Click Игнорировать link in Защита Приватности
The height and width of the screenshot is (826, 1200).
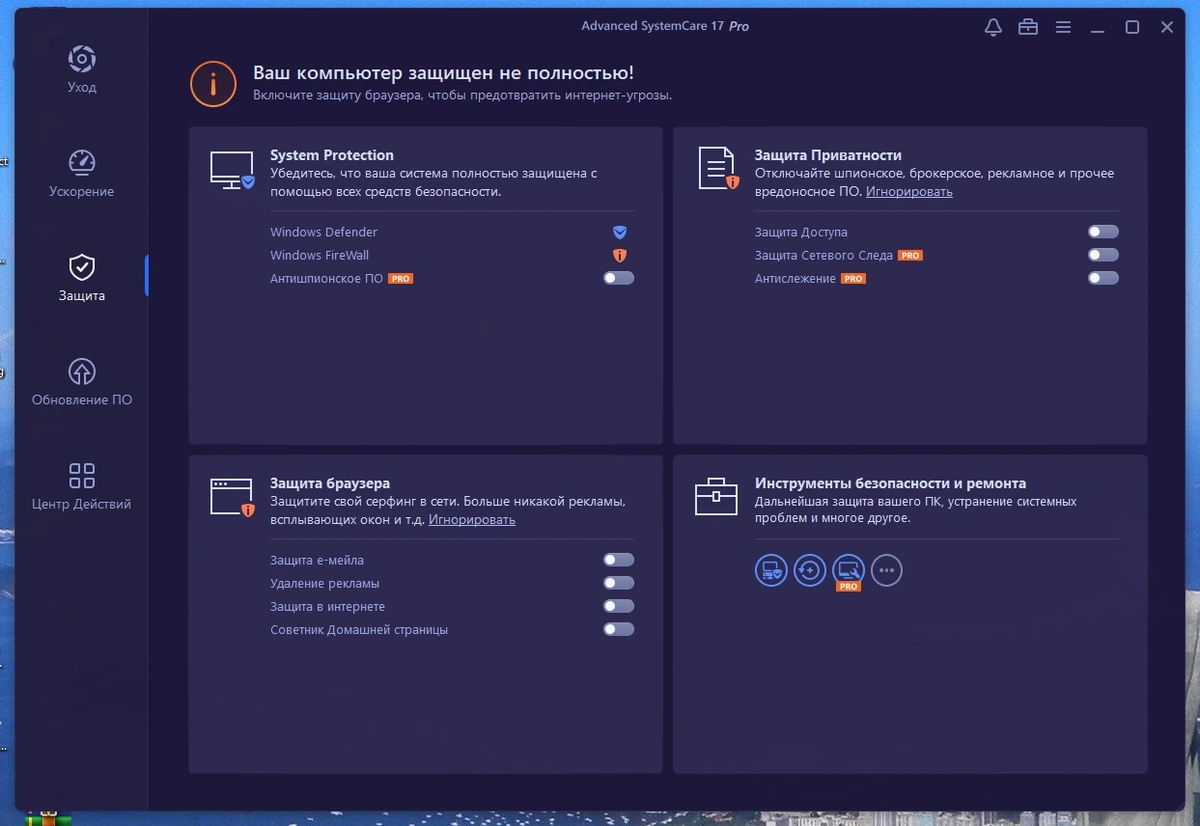(x=909, y=191)
